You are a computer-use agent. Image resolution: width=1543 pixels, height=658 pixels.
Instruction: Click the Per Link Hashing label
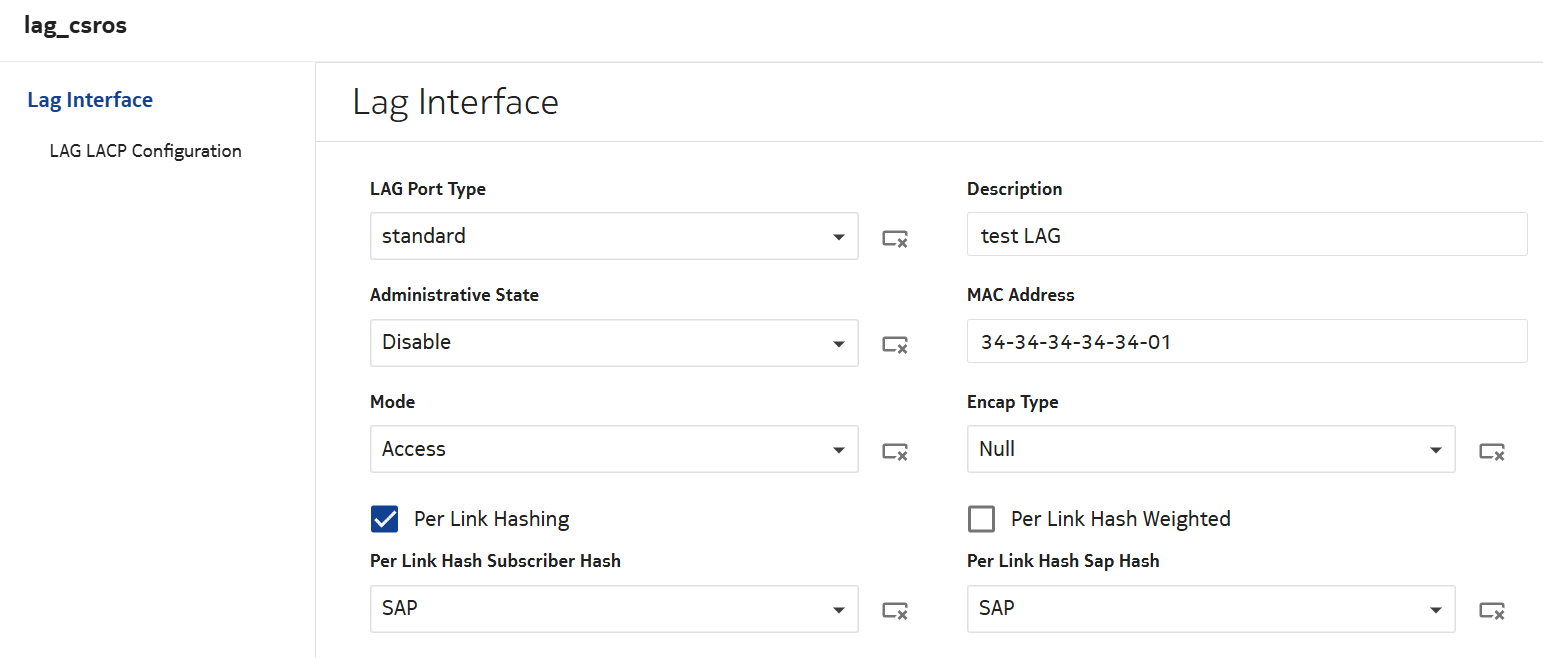[x=491, y=519]
